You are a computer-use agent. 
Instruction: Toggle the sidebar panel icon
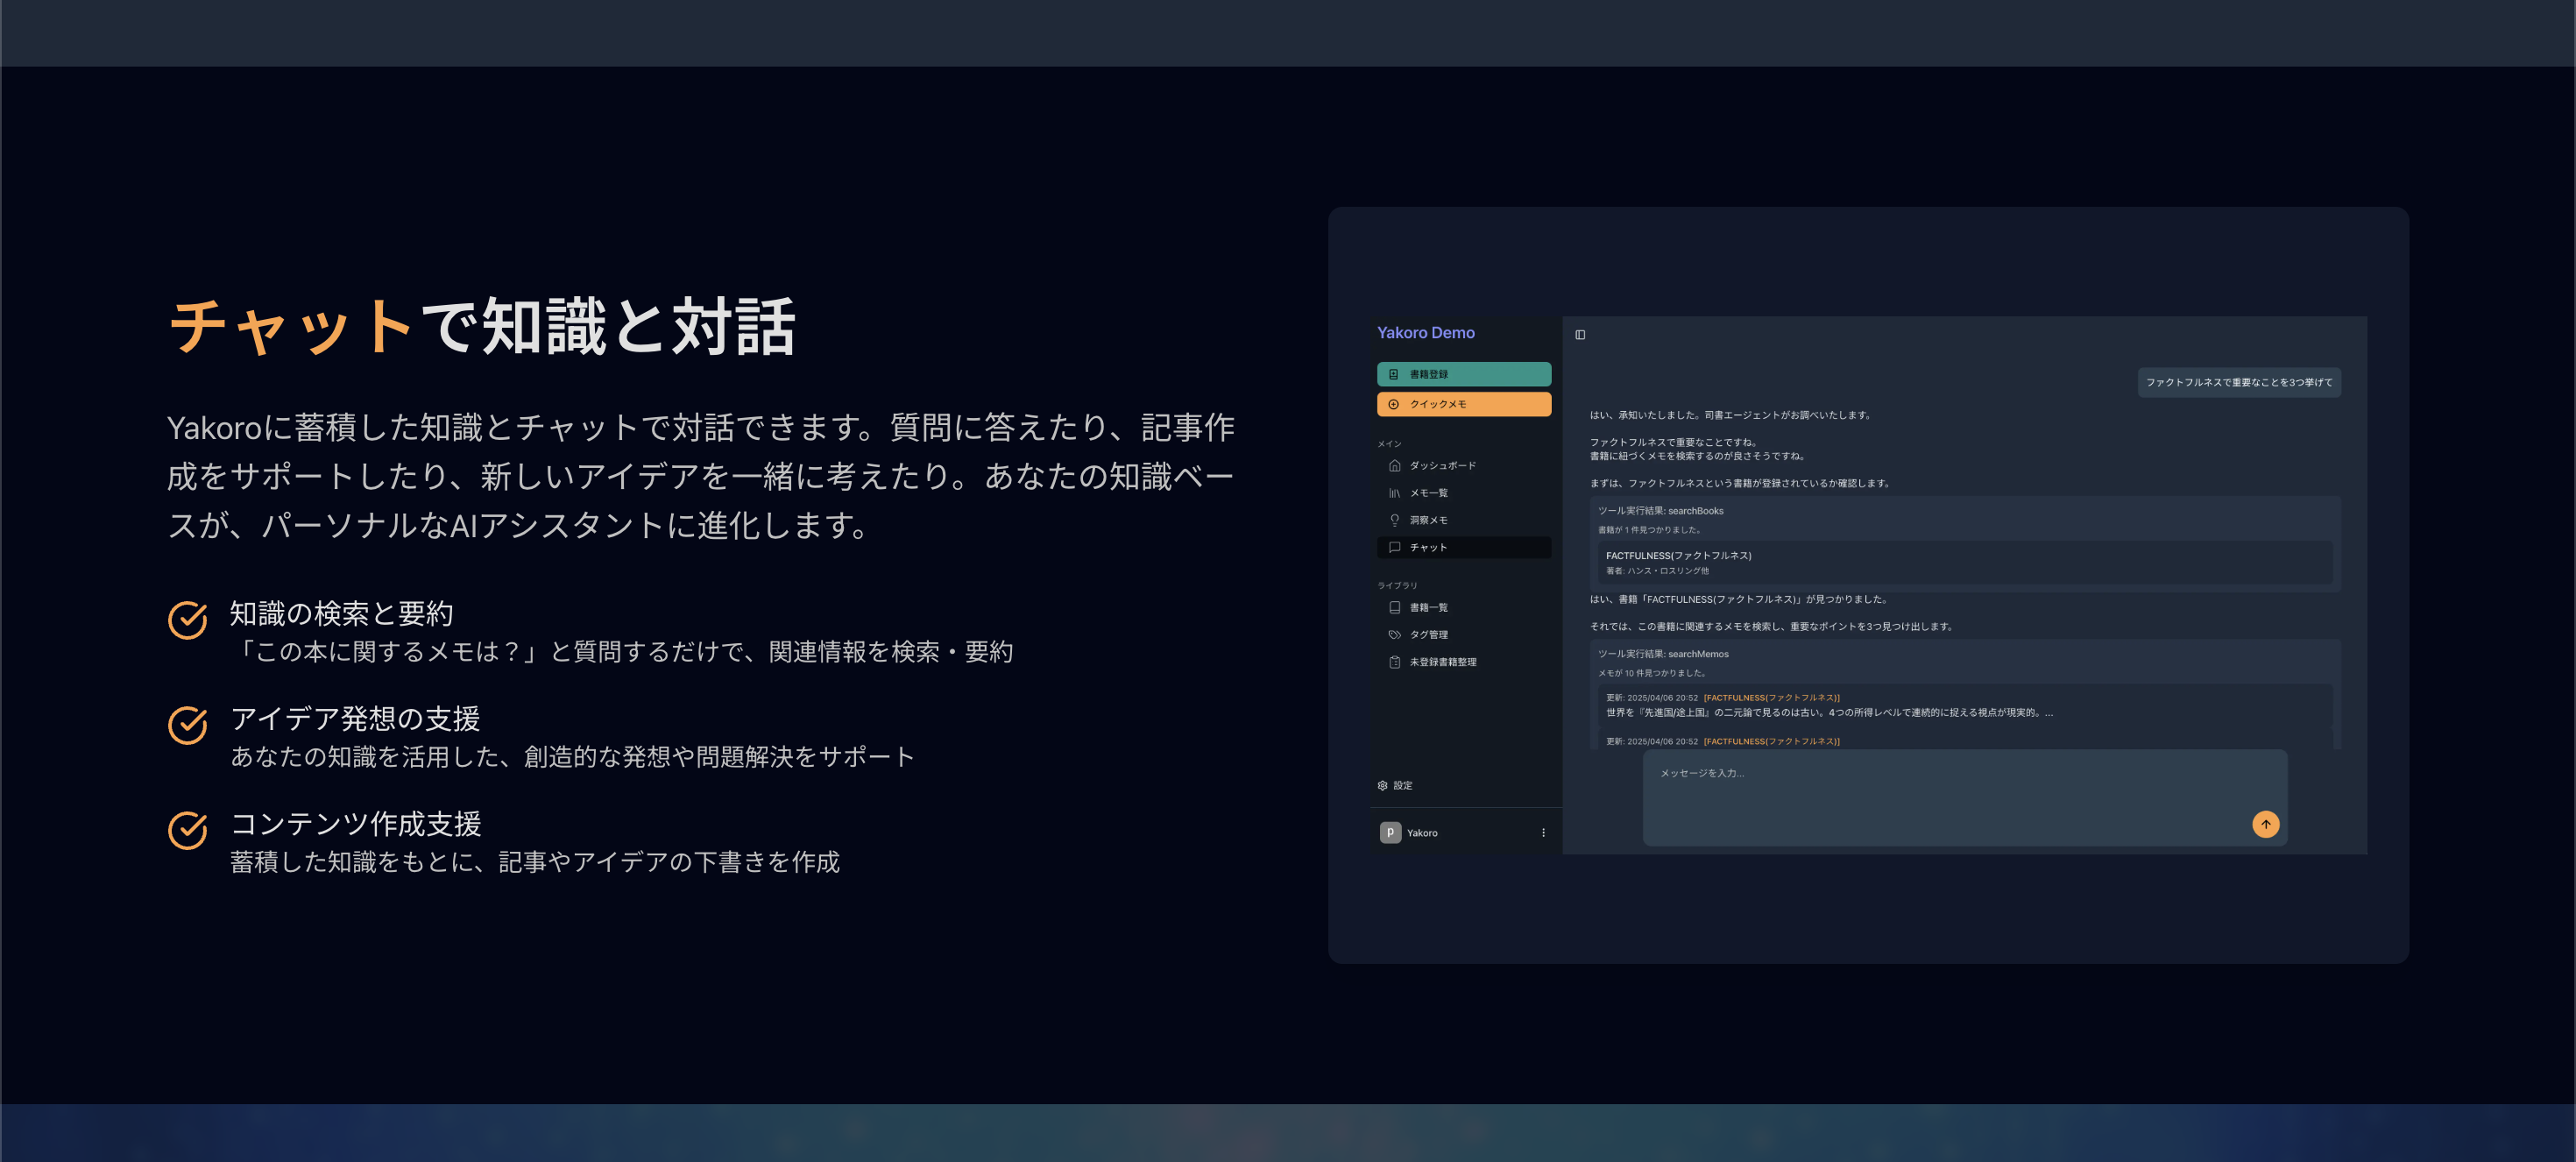[x=1580, y=335]
